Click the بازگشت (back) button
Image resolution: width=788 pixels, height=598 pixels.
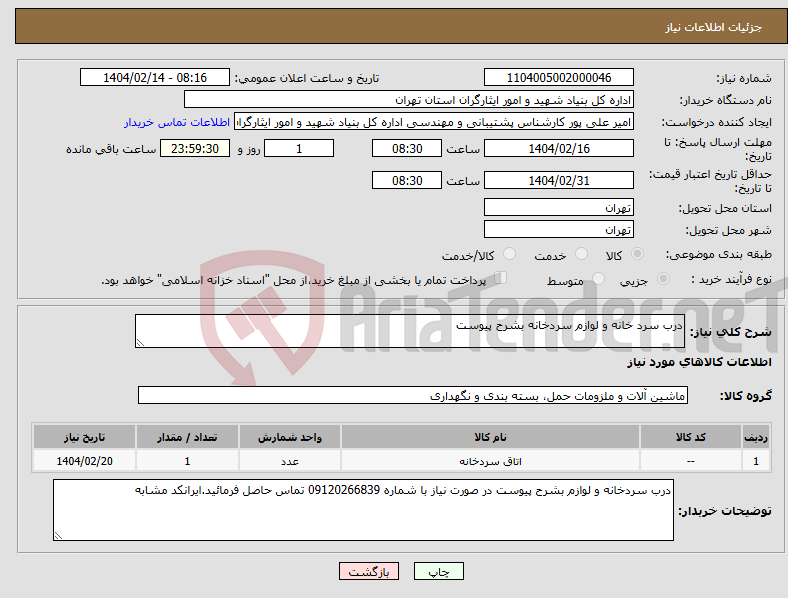tap(369, 571)
